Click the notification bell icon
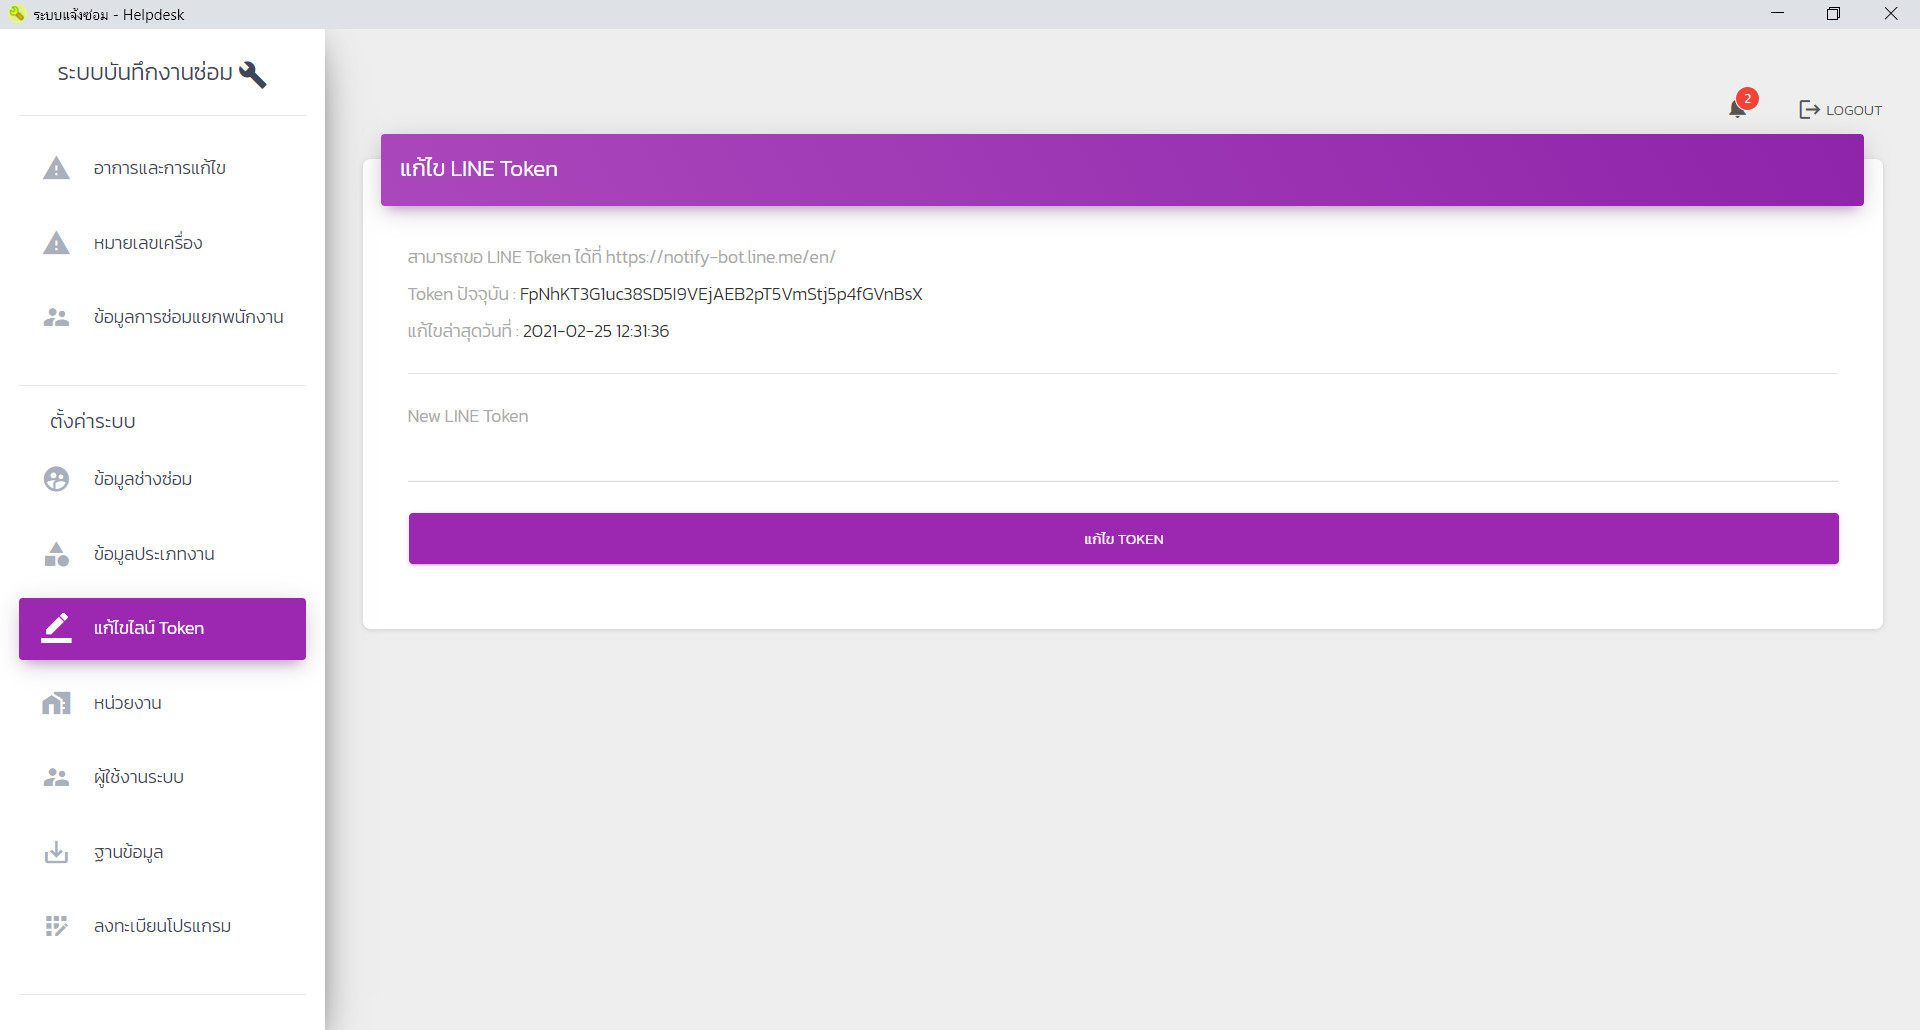 pyautogui.click(x=1737, y=109)
